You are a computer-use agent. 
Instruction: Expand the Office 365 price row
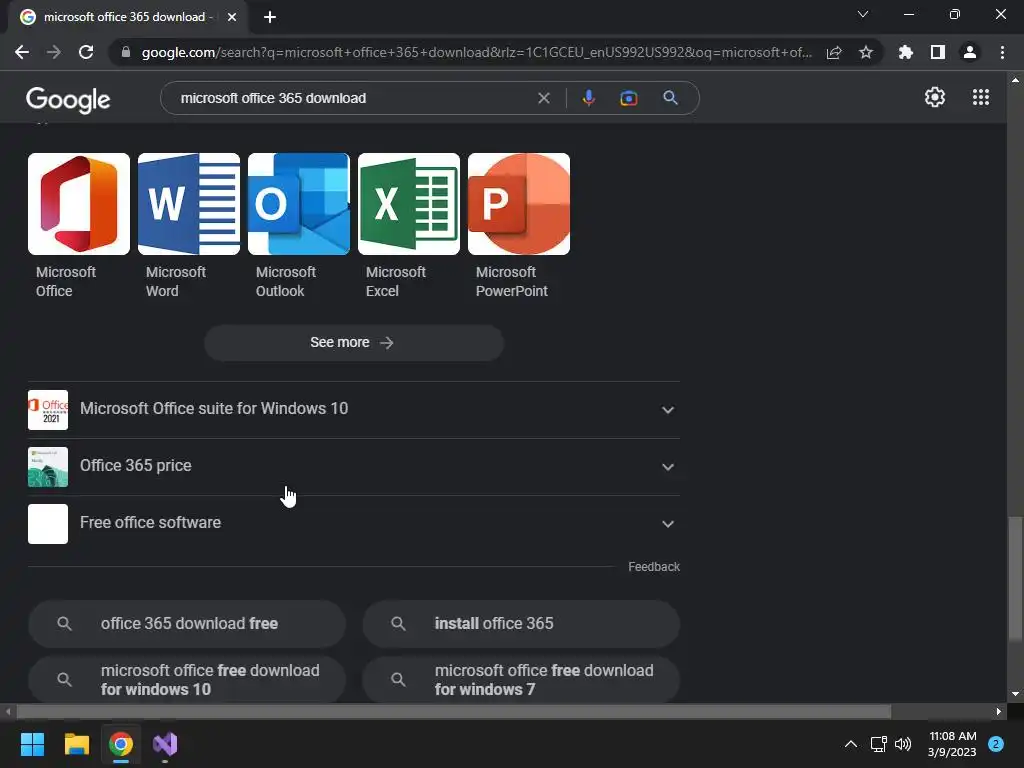click(354, 466)
